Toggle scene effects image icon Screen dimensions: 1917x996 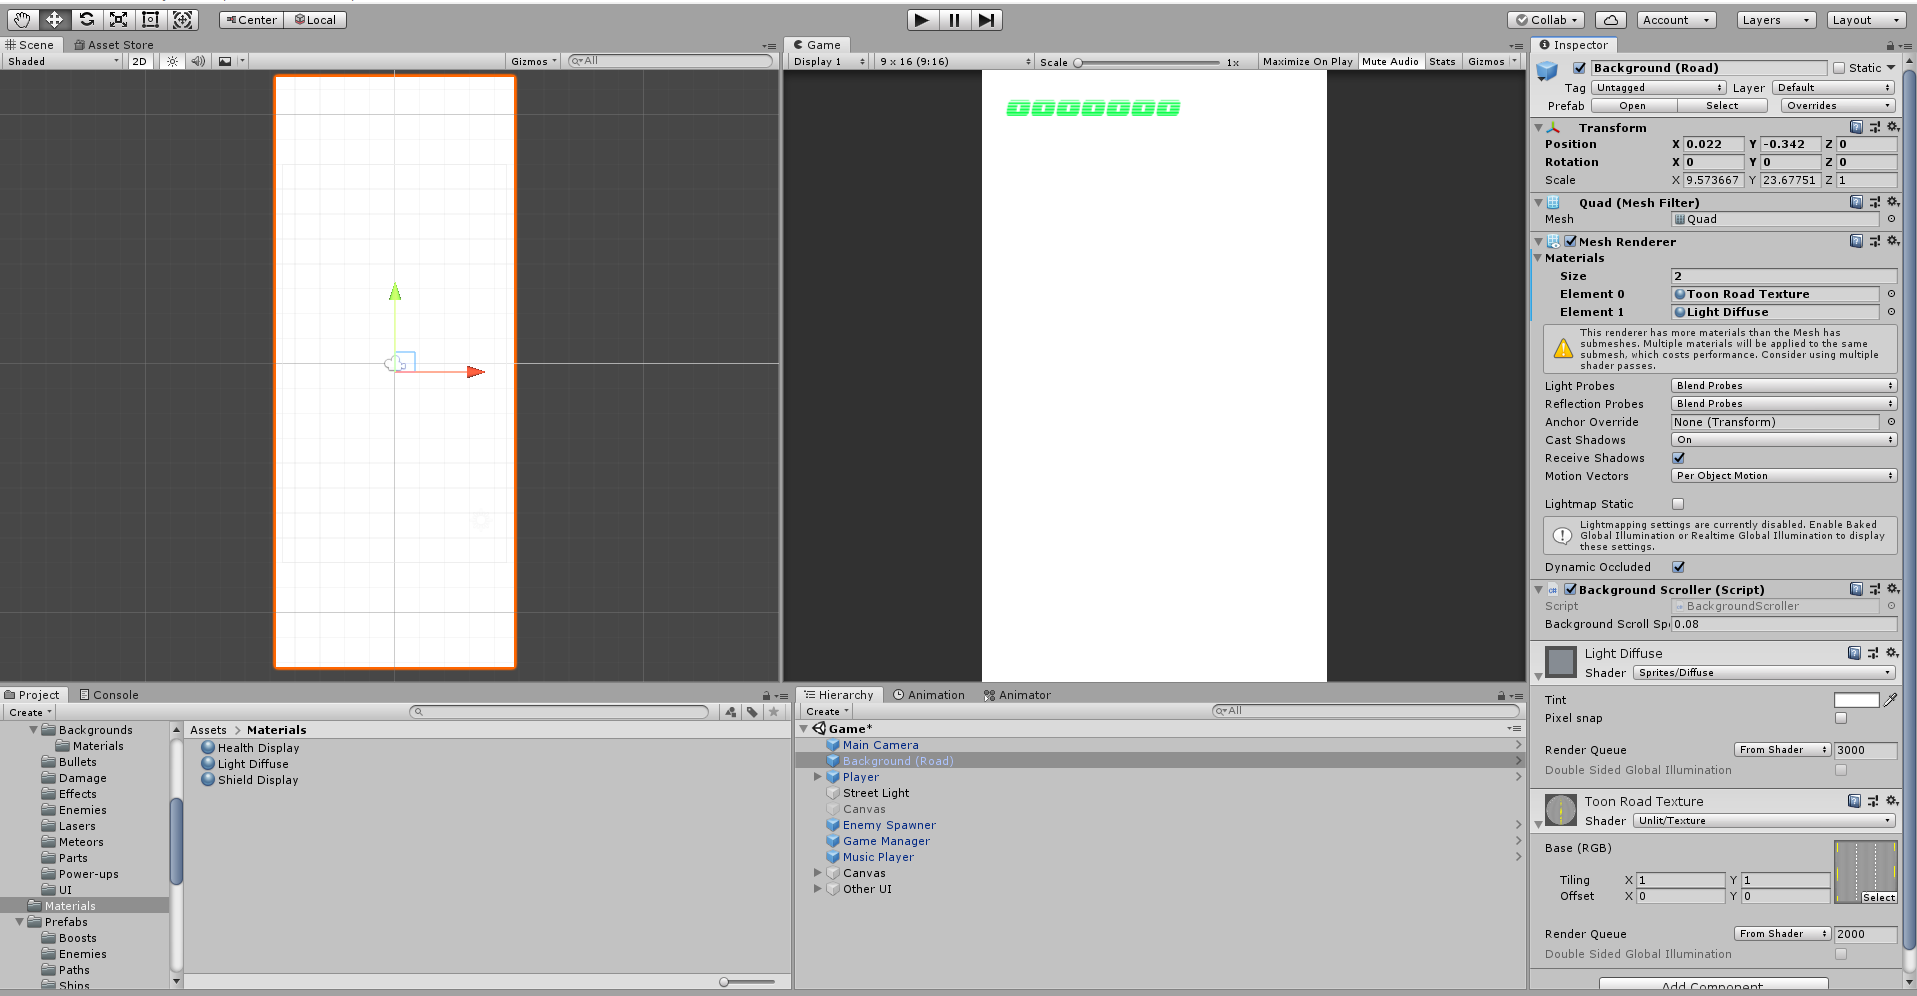[x=225, y=61]
